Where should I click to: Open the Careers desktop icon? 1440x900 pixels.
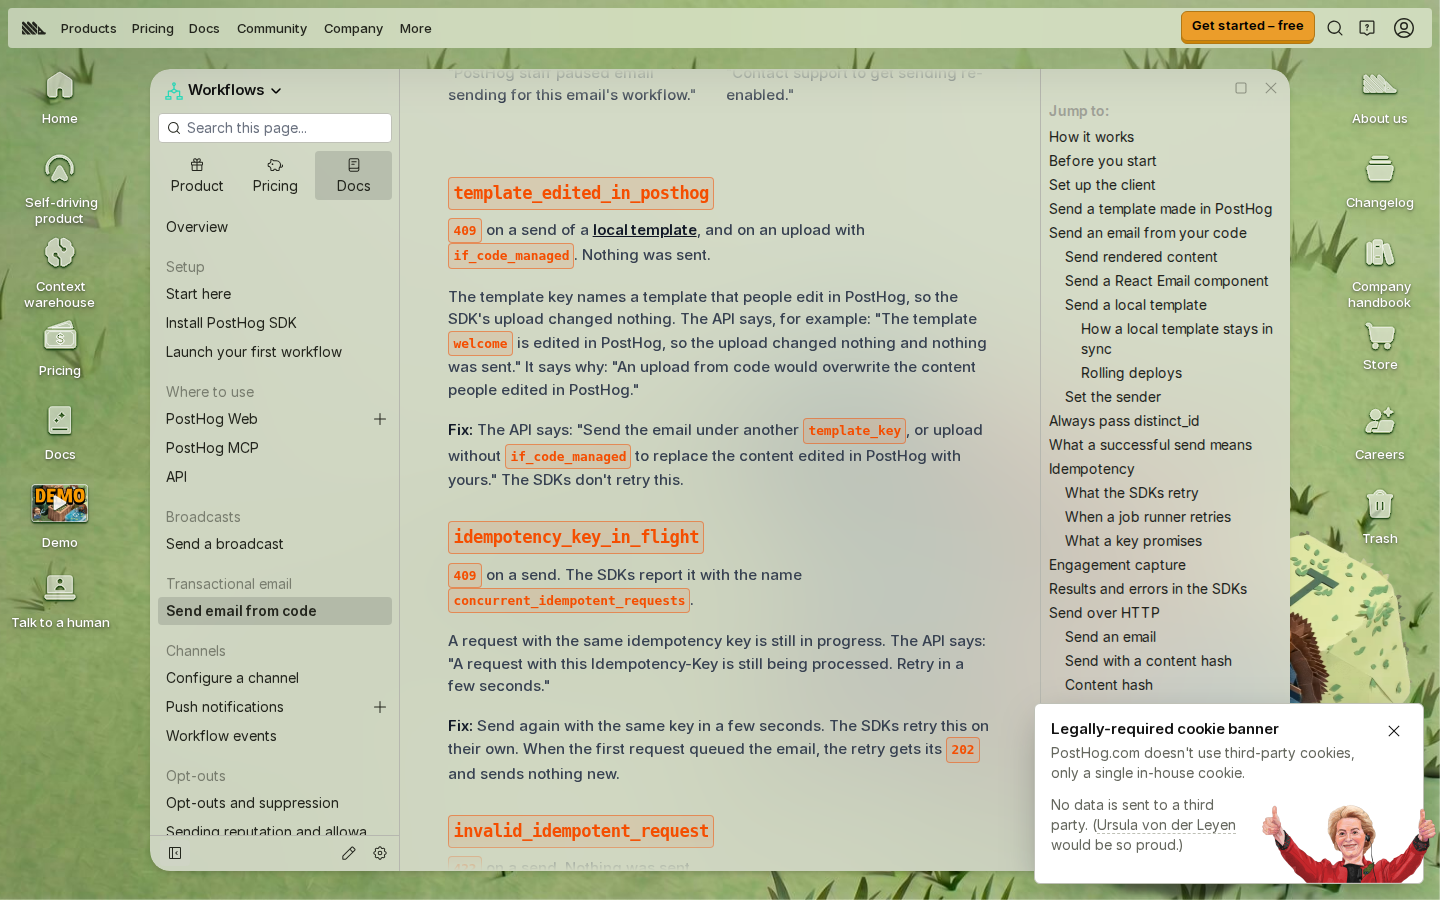point(1379,433)
